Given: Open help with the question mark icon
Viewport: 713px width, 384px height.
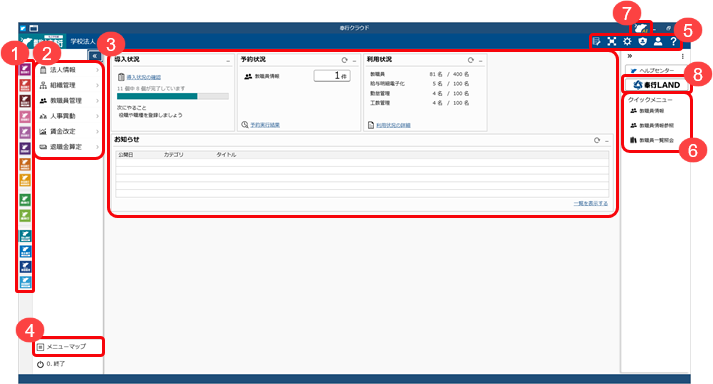Looking at the screenshot, I should [673, 41].
